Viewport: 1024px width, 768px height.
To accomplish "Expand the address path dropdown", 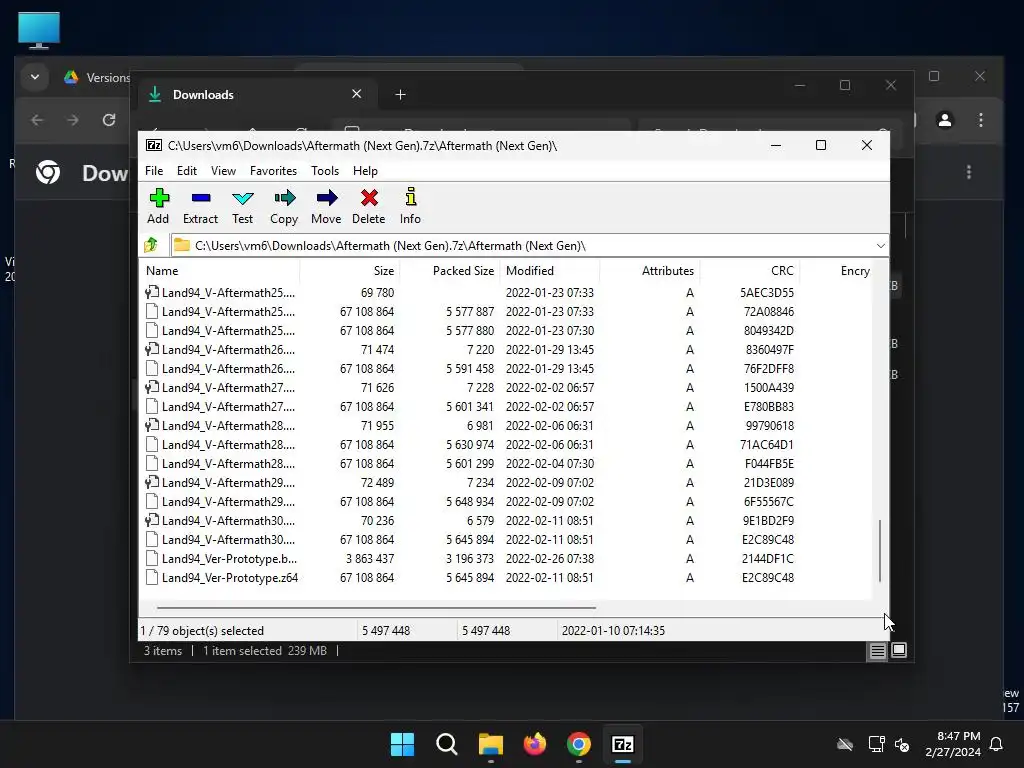I will (880, 246).
